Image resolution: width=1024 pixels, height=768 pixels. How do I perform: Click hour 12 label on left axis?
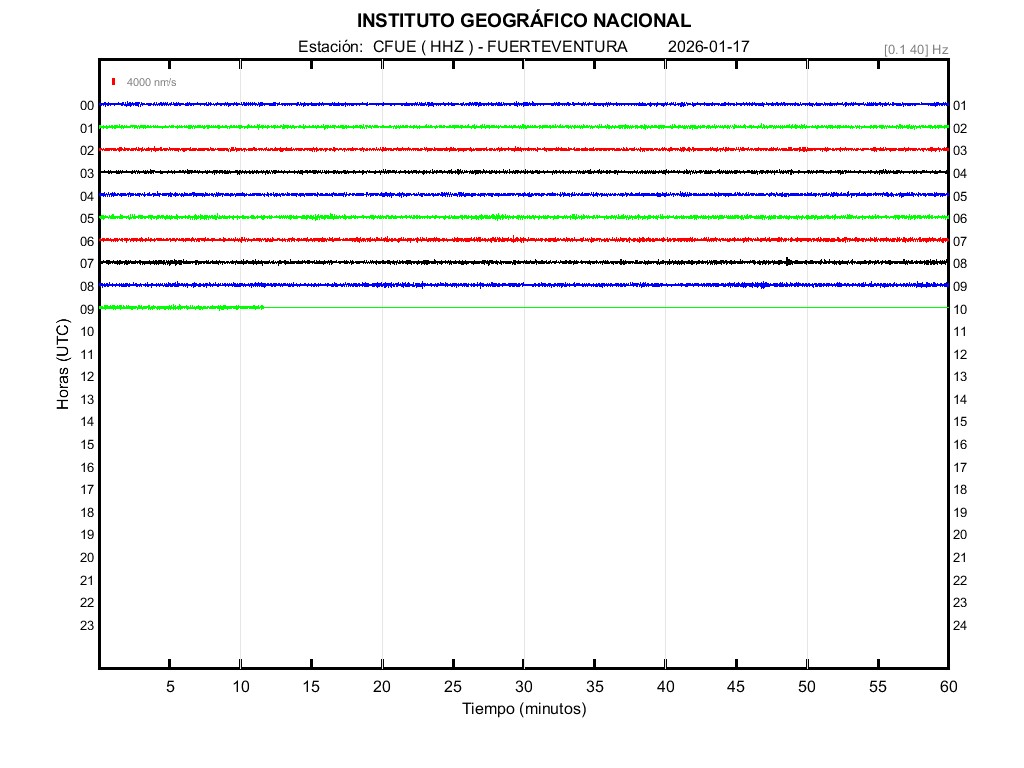tap(87, 377)
